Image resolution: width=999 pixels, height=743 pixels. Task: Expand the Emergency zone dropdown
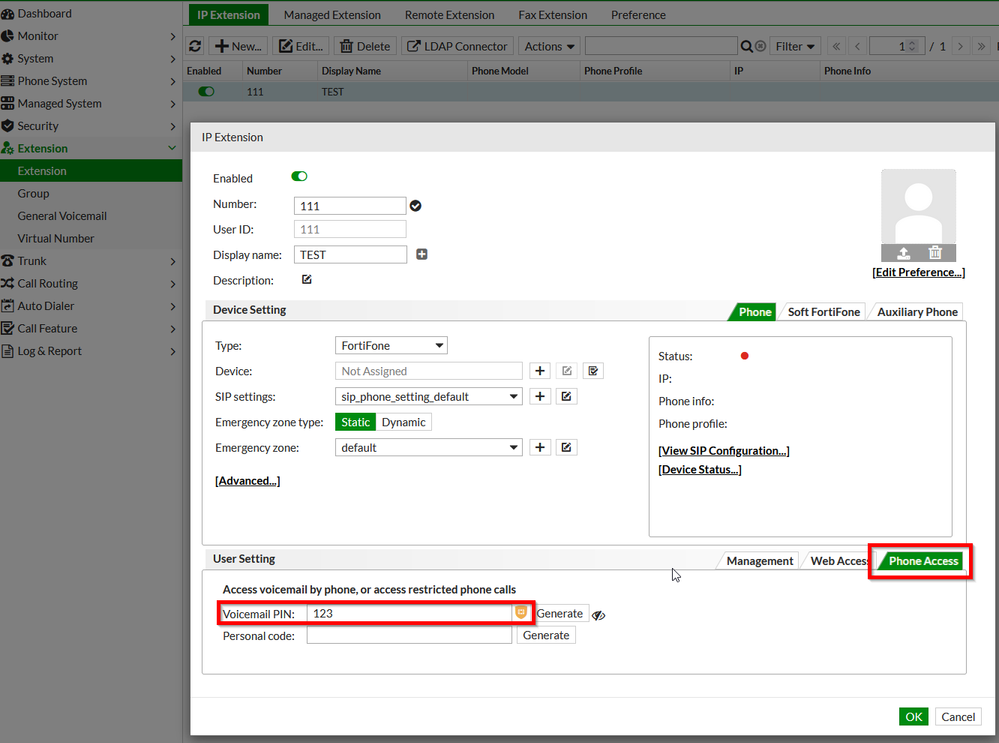pyautogui.click(x=428, y=448)
